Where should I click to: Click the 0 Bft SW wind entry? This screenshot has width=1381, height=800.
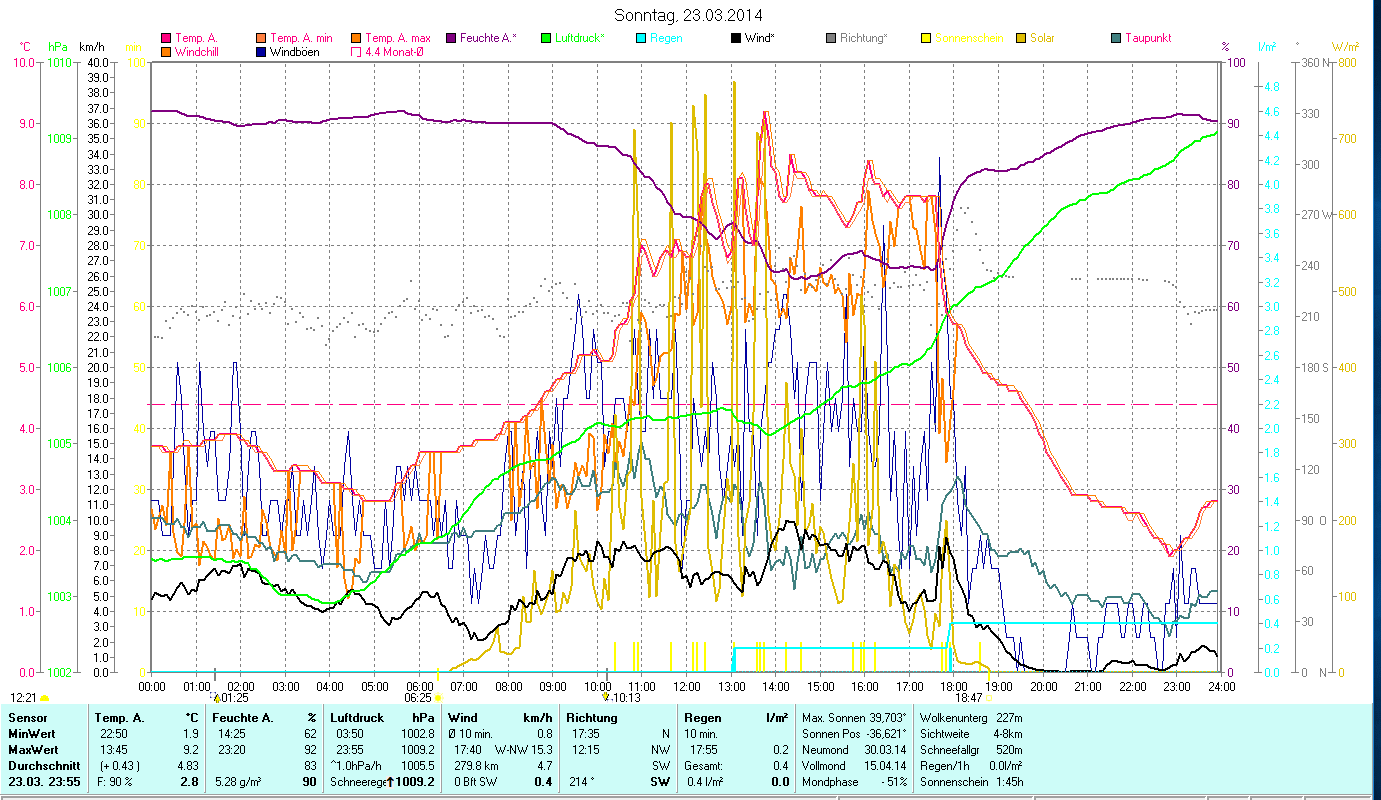click(475, 782)
